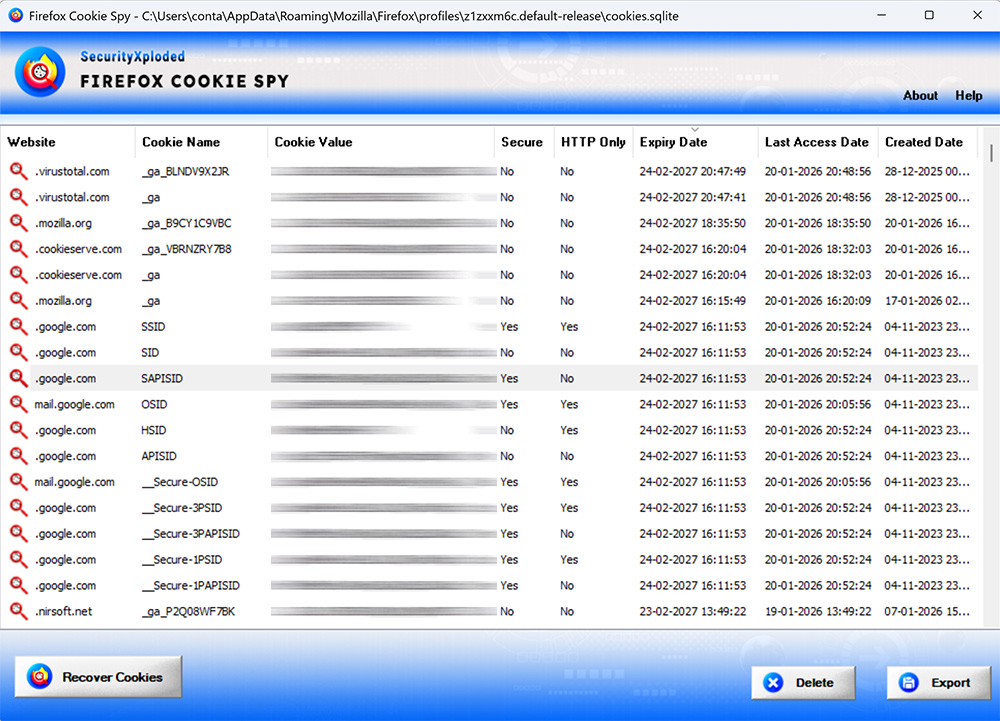Open the Help menu

point(968,96)
